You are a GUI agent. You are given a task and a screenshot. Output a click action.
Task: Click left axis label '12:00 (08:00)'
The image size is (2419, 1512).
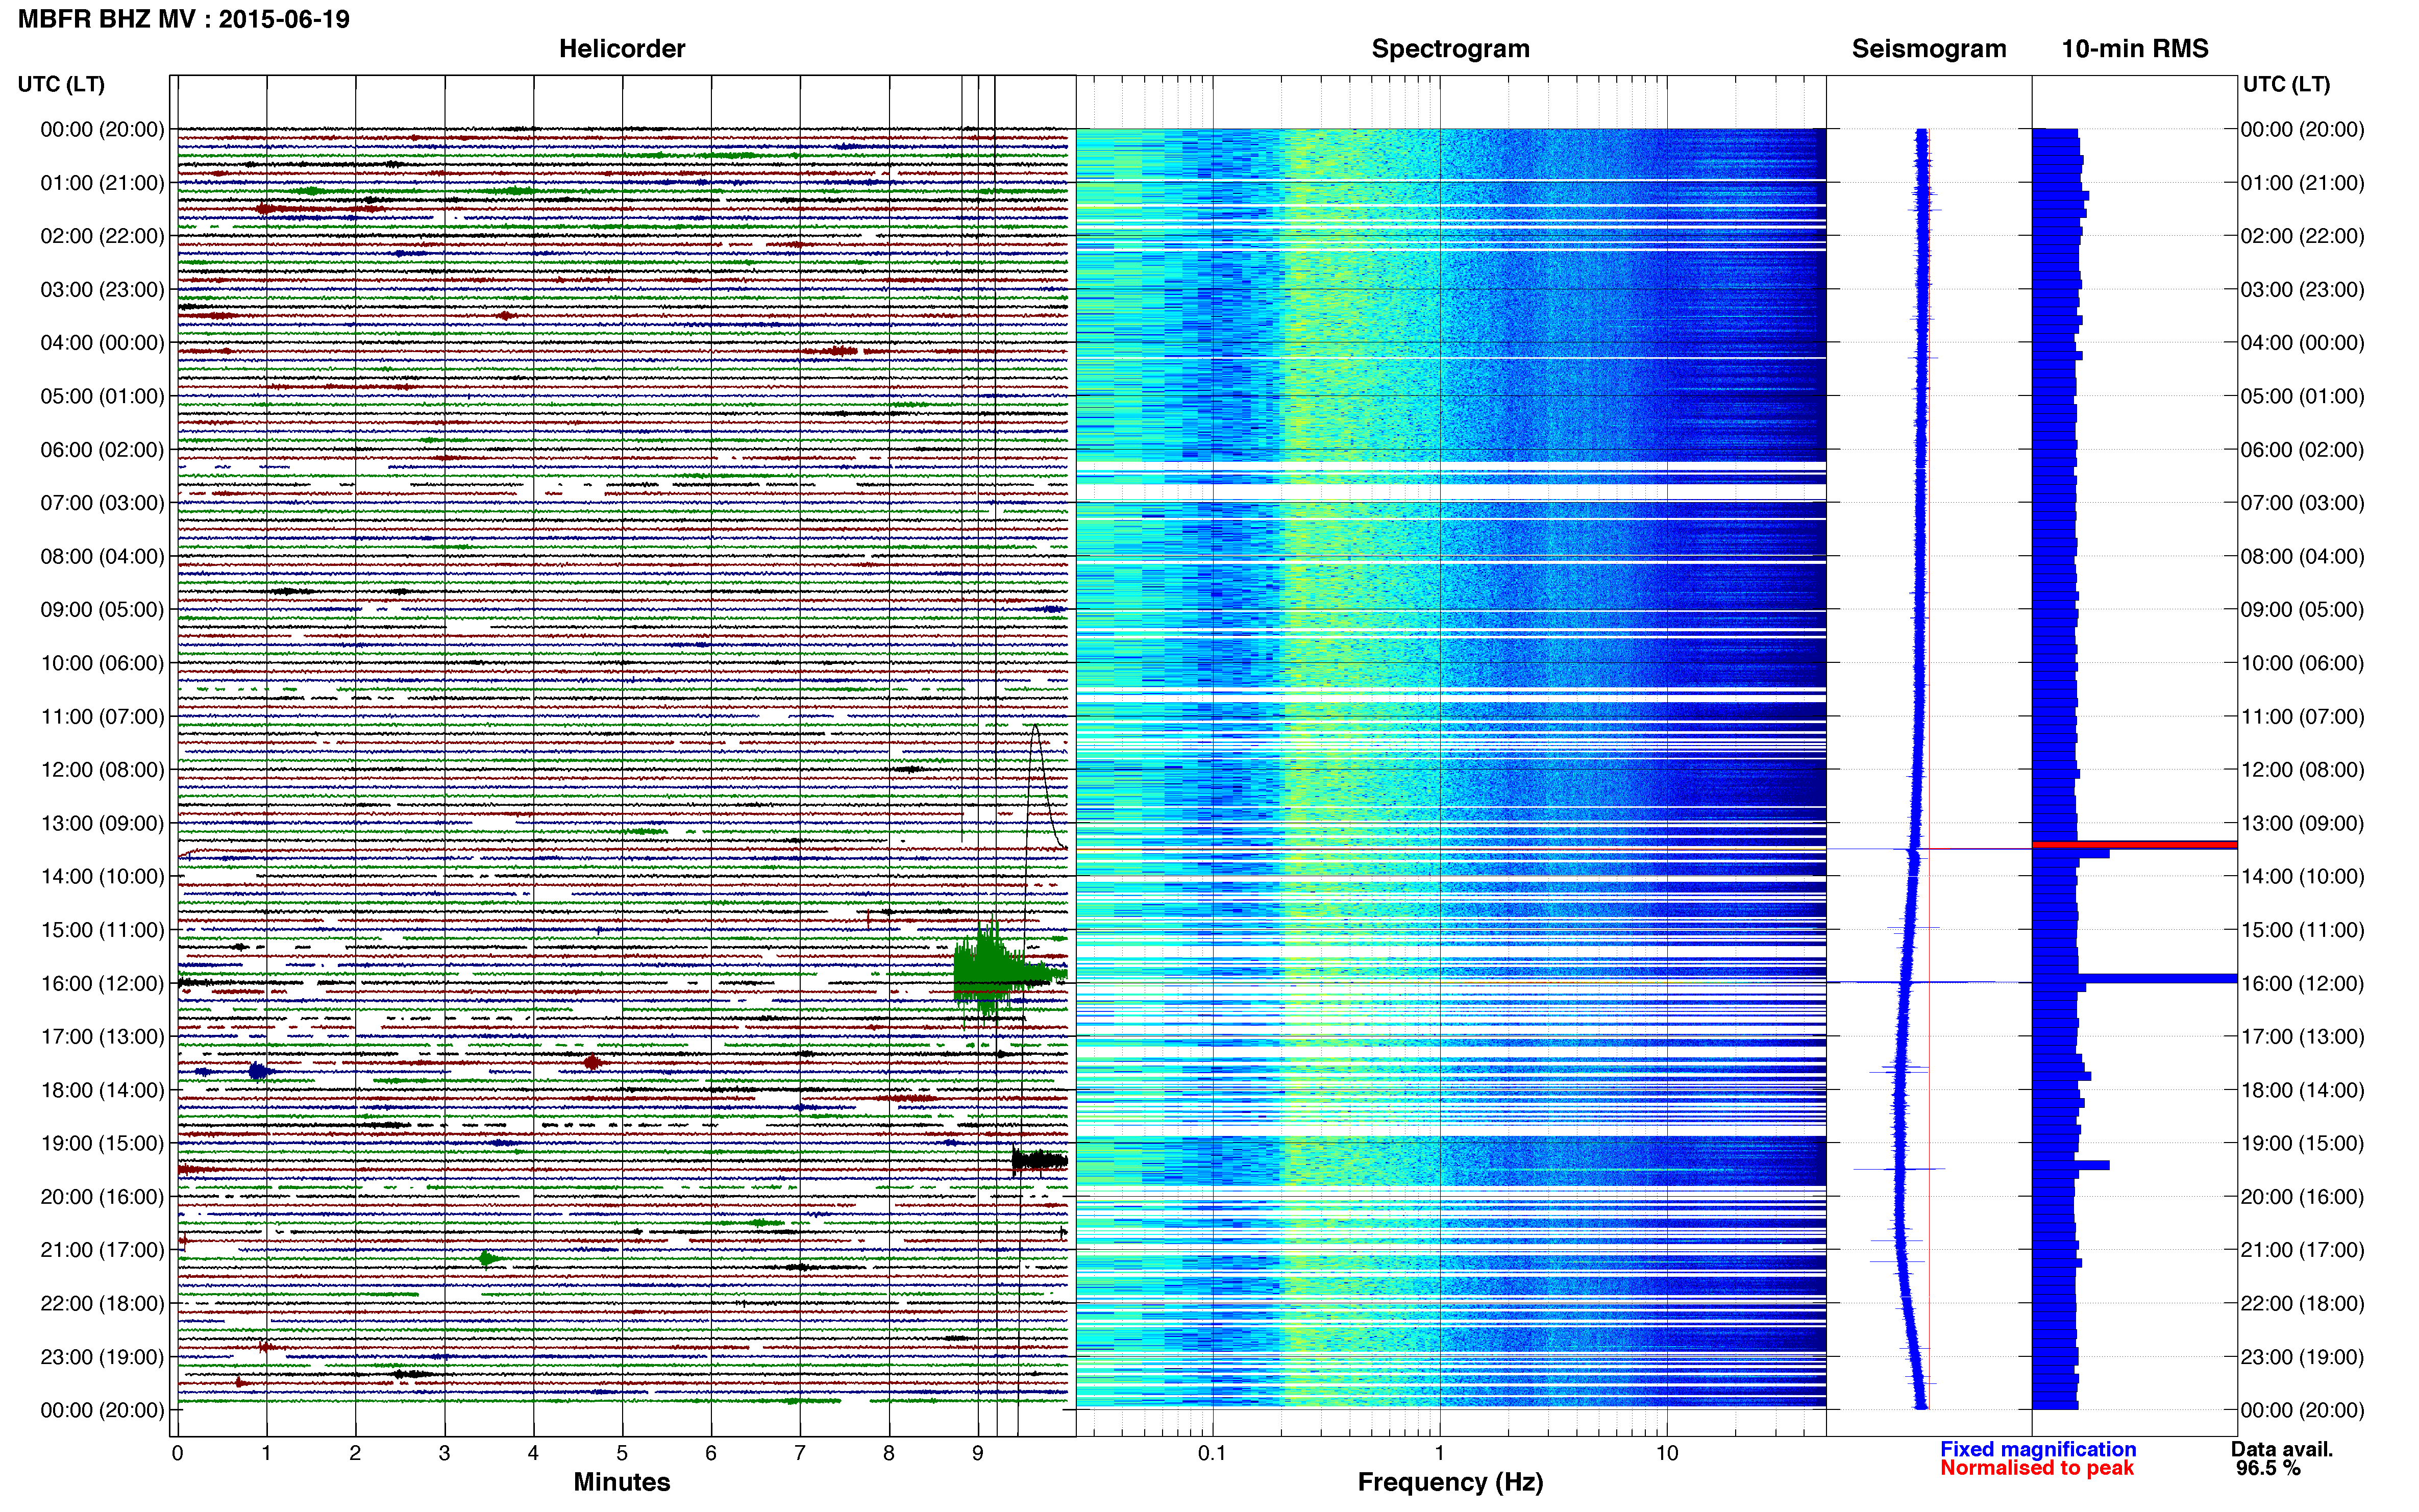point(102,770)
